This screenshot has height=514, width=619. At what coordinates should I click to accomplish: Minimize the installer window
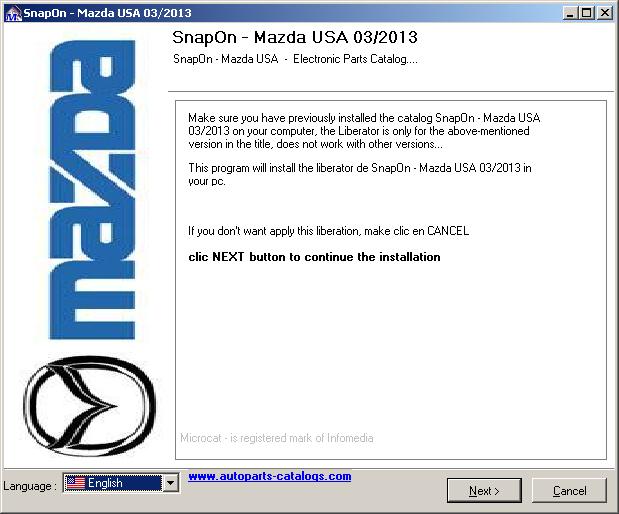(x=570, y=13)
